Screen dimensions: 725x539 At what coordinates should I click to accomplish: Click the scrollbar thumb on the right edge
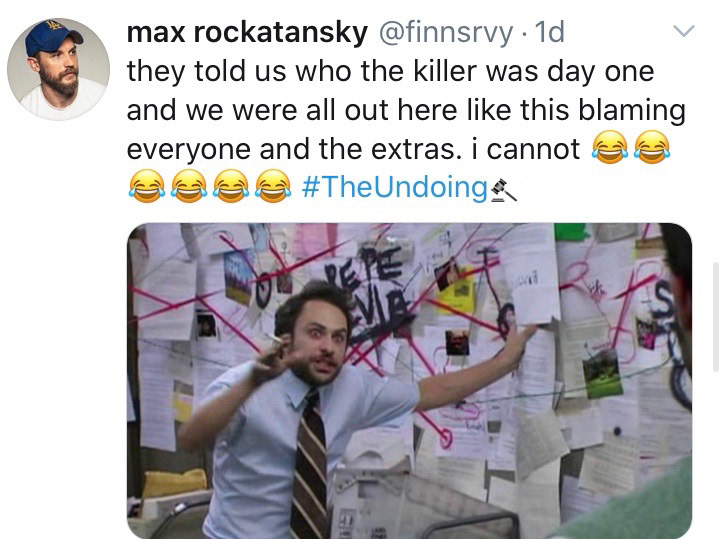tap(716, 317)
